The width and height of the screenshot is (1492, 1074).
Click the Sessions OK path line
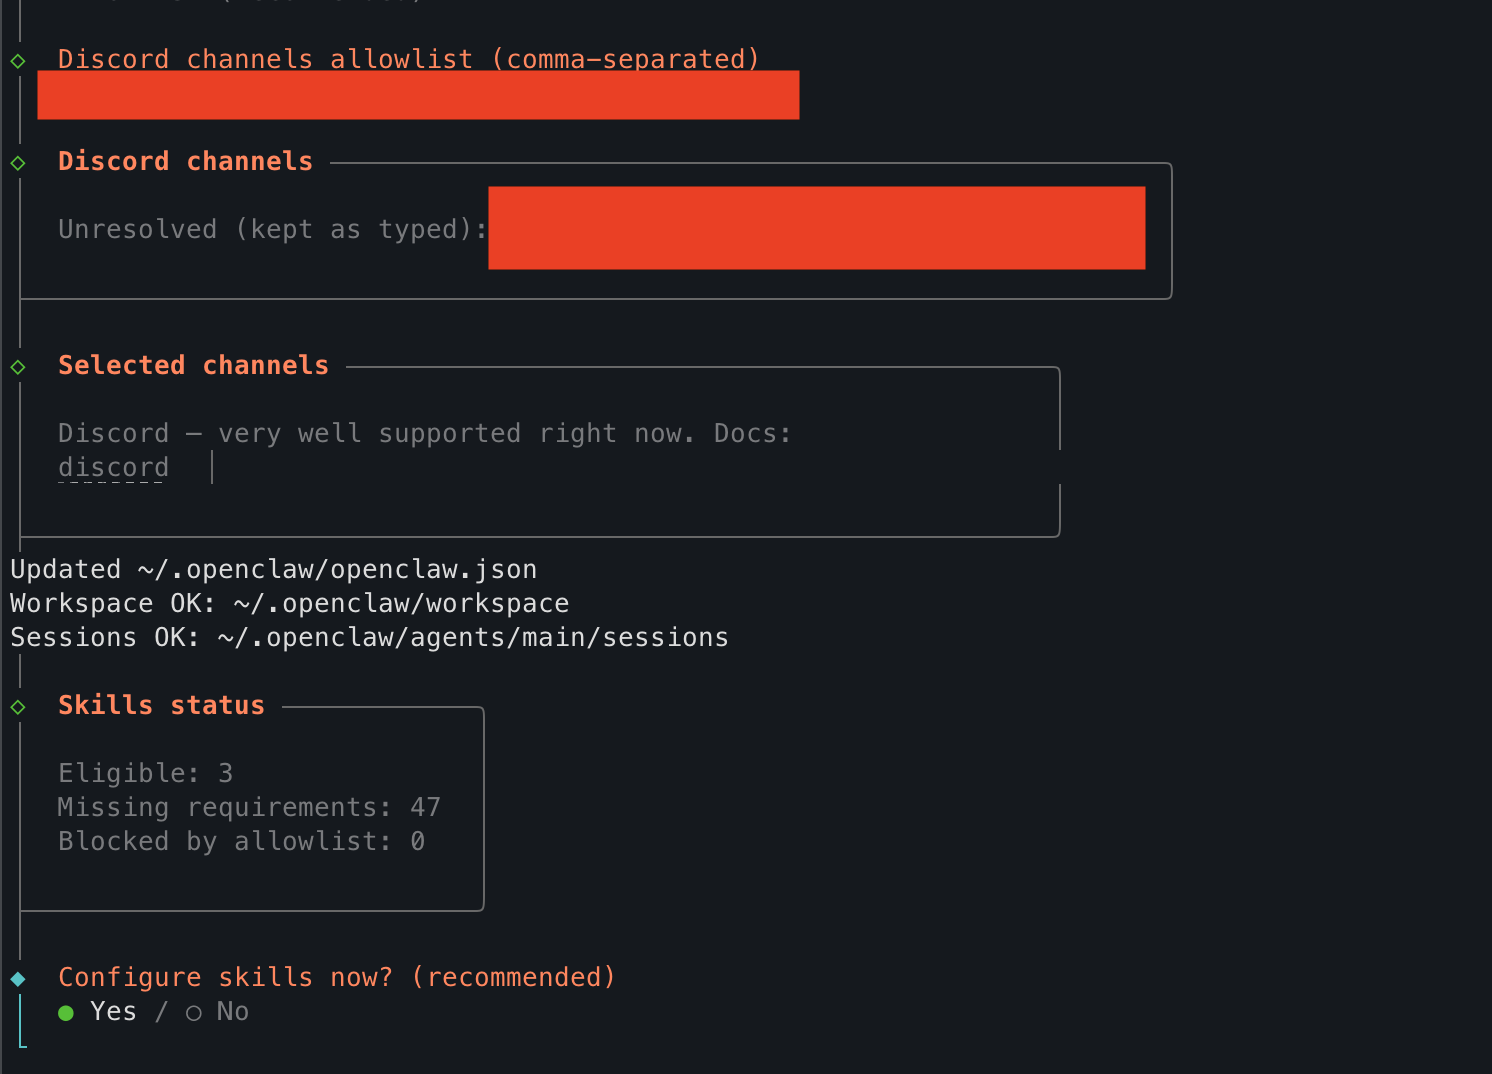coord(369,637)
